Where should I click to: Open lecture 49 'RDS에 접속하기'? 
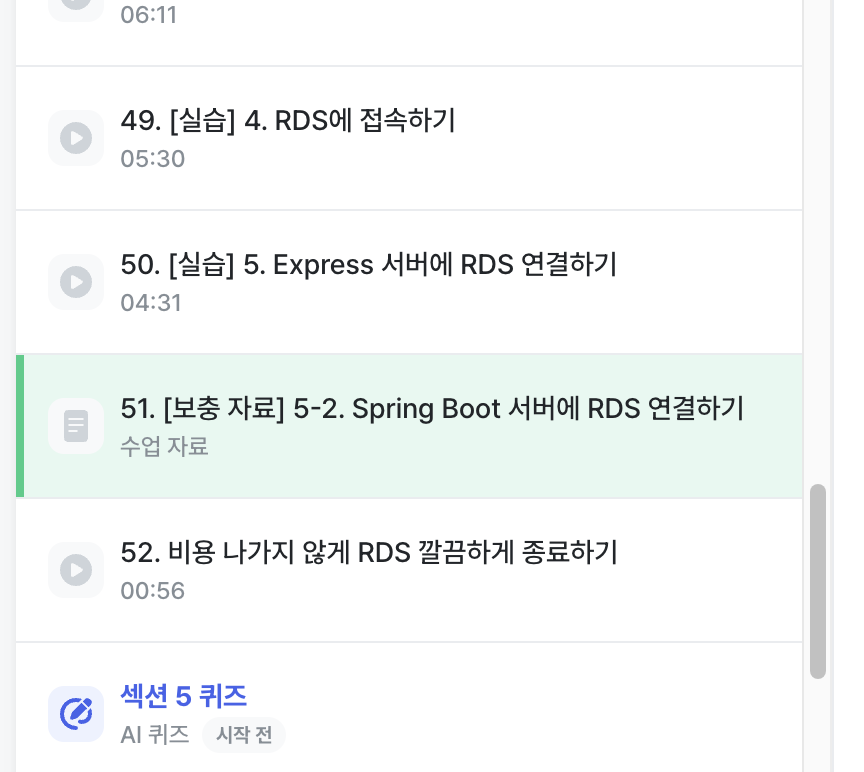[x=288, y=121]
